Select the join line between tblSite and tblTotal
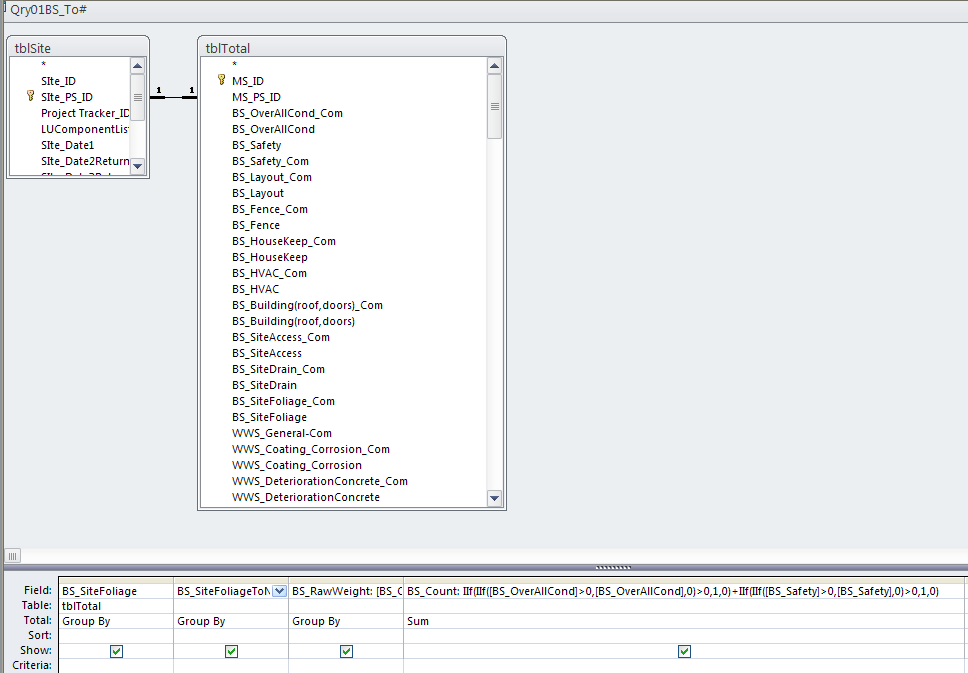The width and height of the screenshot is (968, 673). click(173, 97)
